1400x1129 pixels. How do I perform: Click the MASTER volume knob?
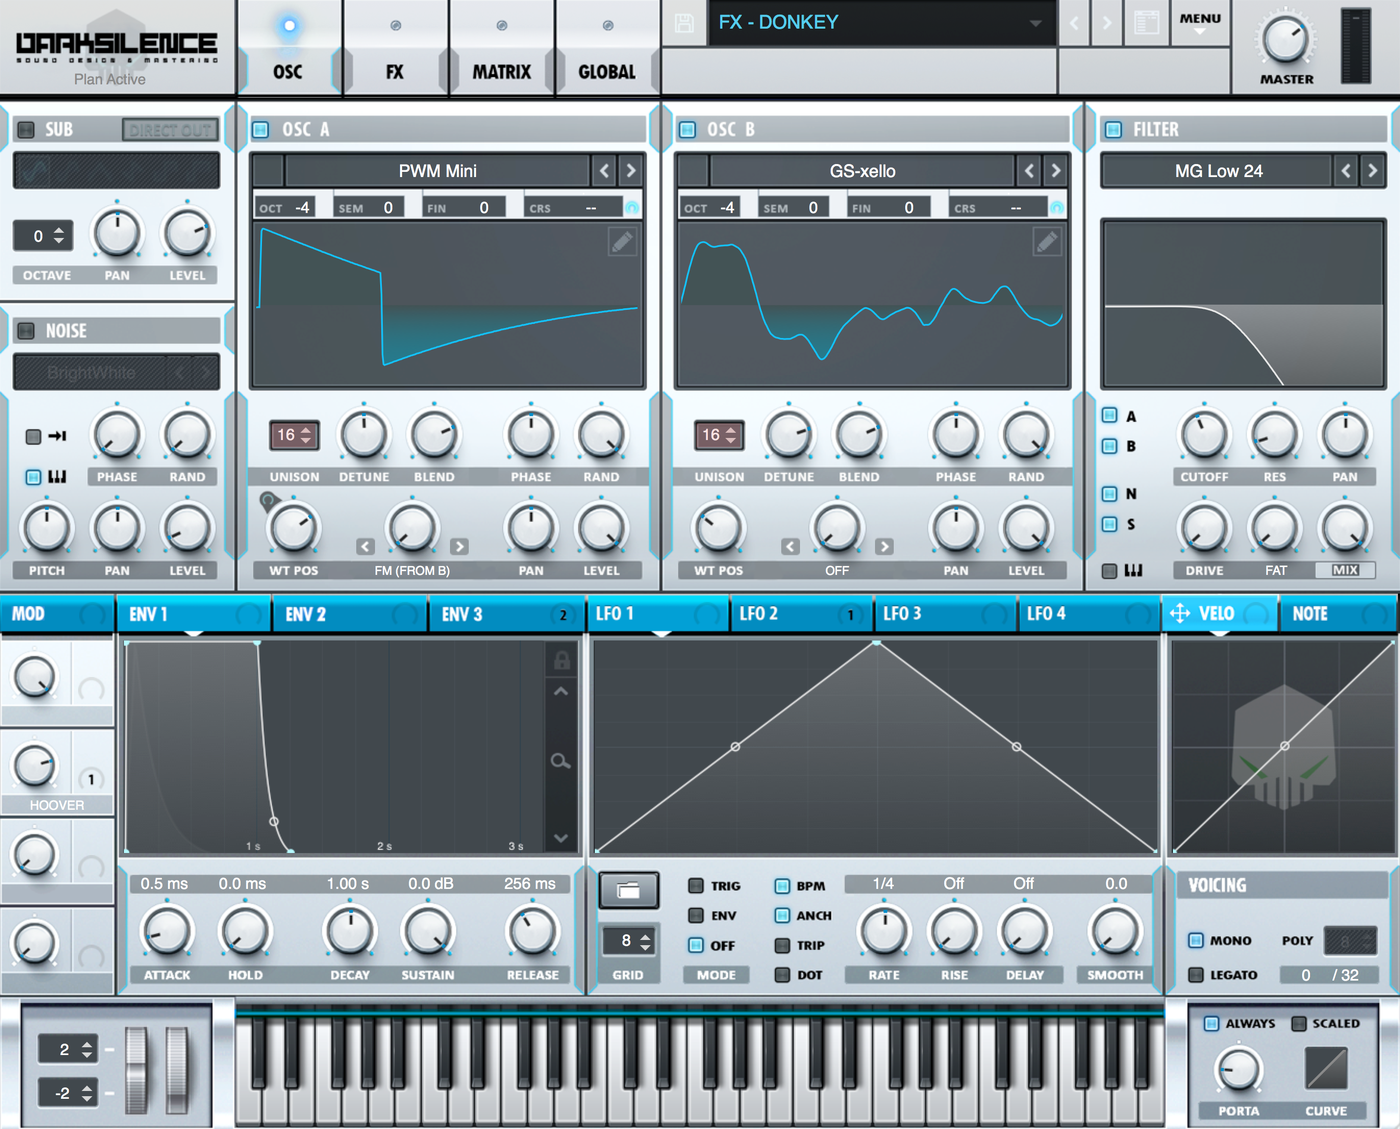coord(1286,40)
